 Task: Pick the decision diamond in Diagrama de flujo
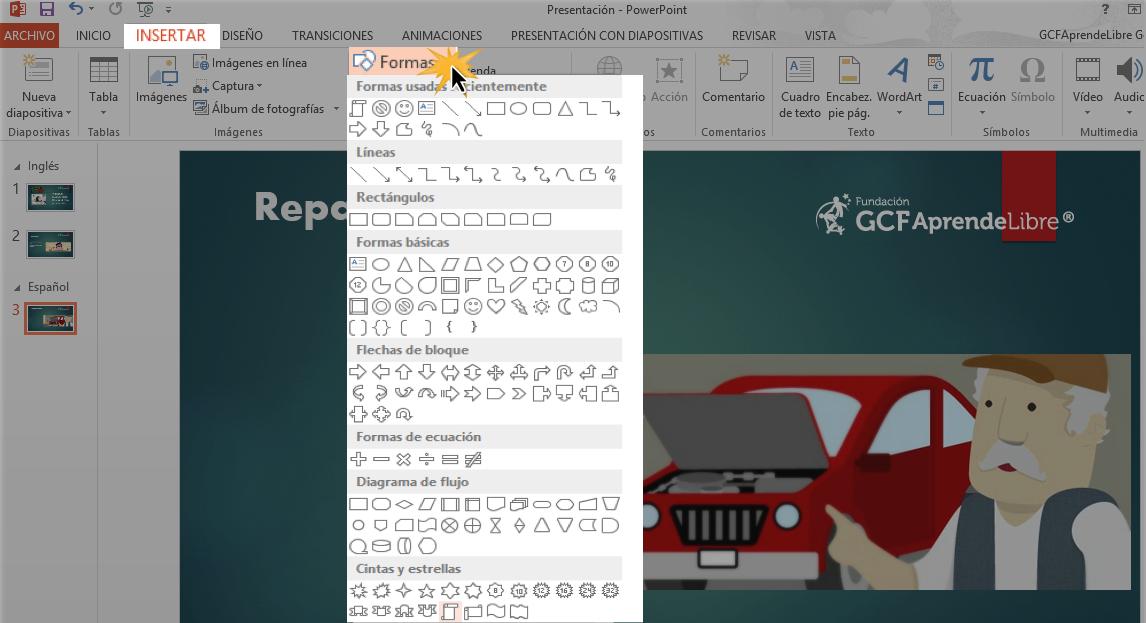click(x=403, y=504)
